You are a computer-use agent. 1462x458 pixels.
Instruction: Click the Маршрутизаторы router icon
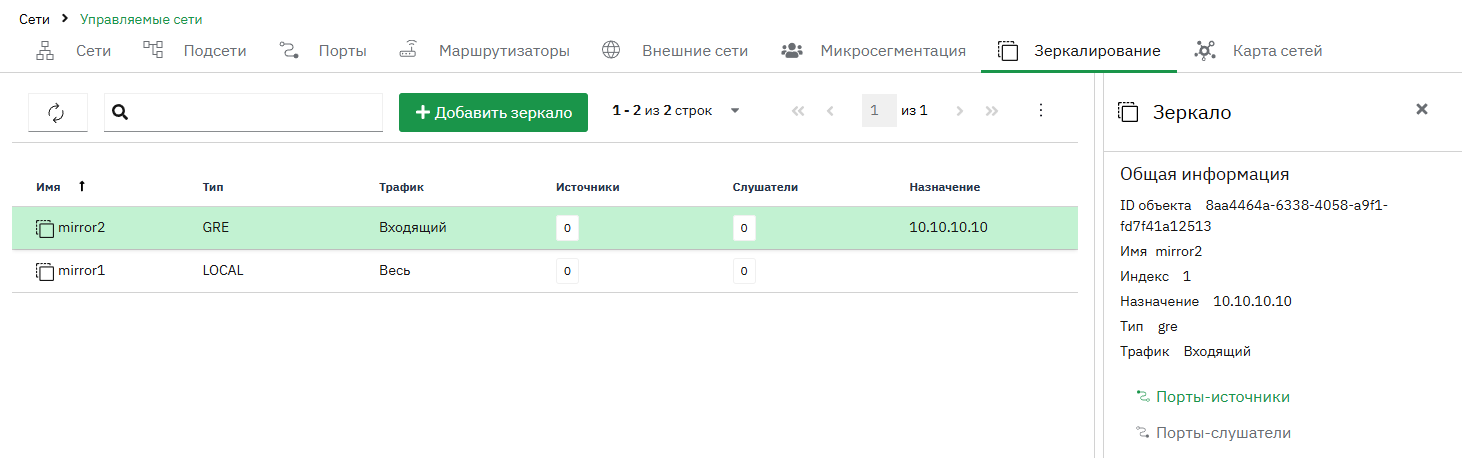(408, 50)
